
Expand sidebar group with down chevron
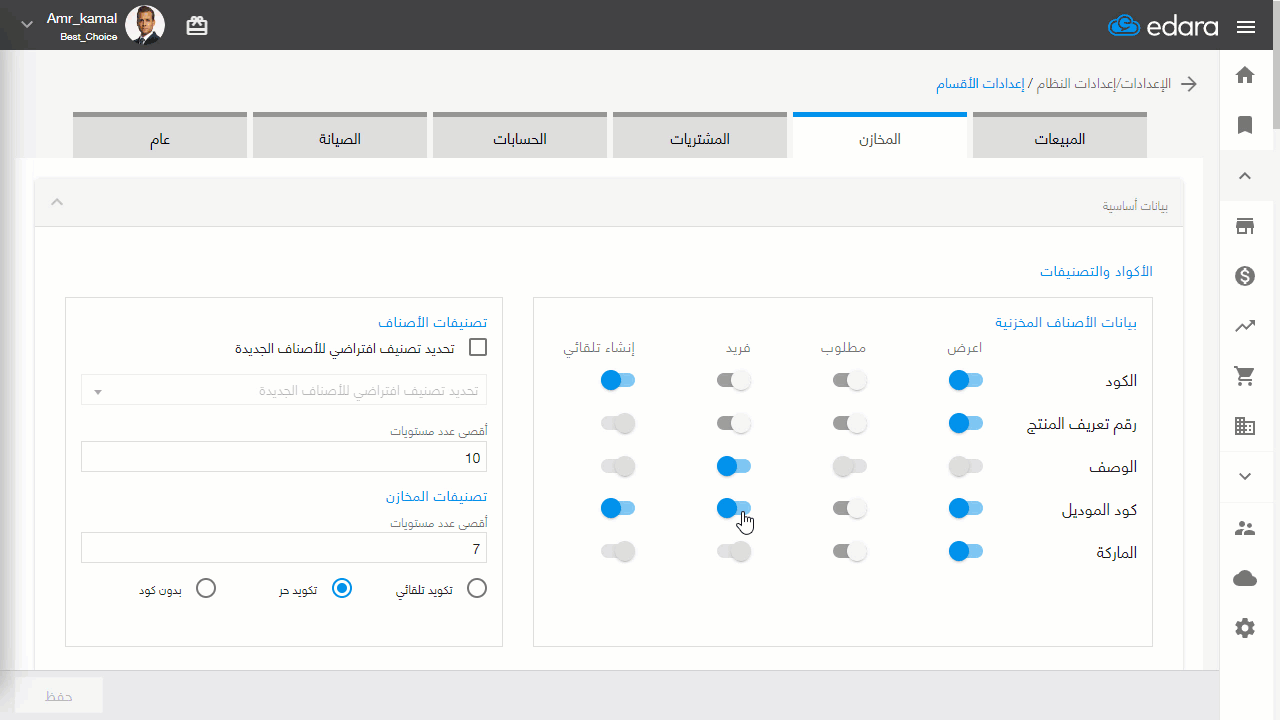point(1245,477)
